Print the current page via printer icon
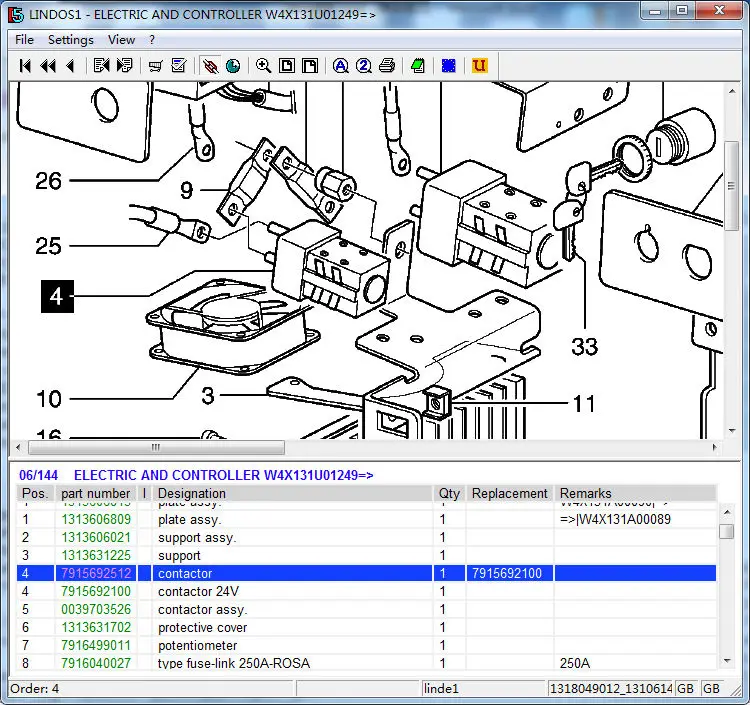The image size is (750, 705). pyautogui.click(x=387, y=66)
